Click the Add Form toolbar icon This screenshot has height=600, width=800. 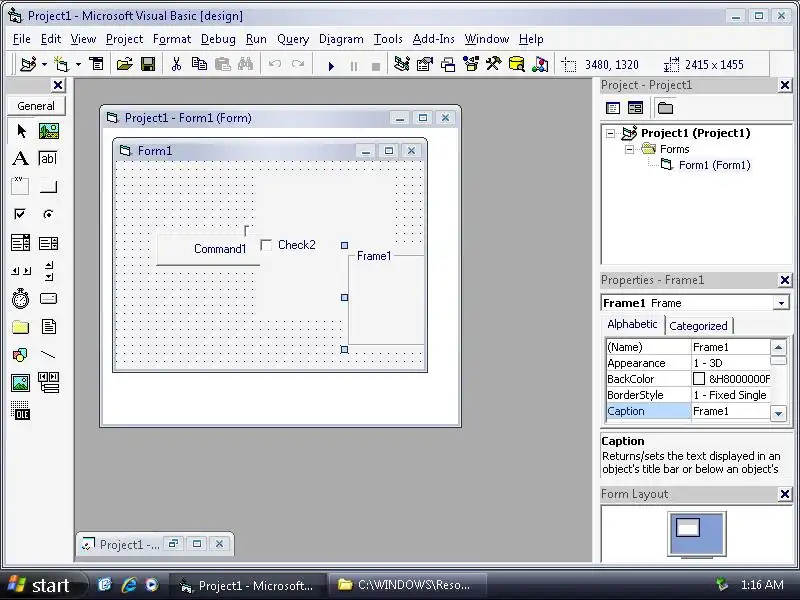coord(62,64)
